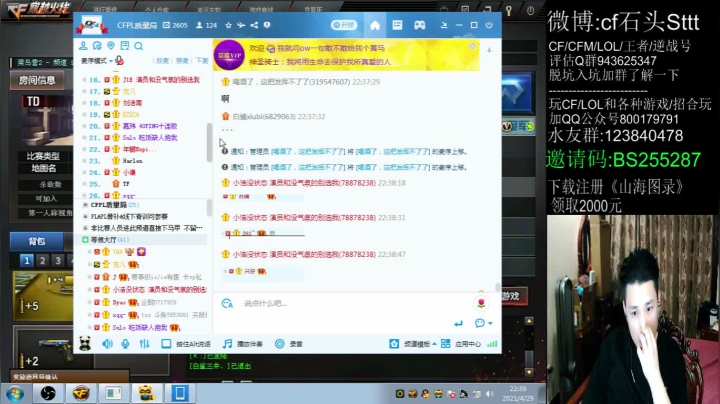Open the audio mixer sliders icon
This screenshot has height=404, width=720.
click(144, 344)
